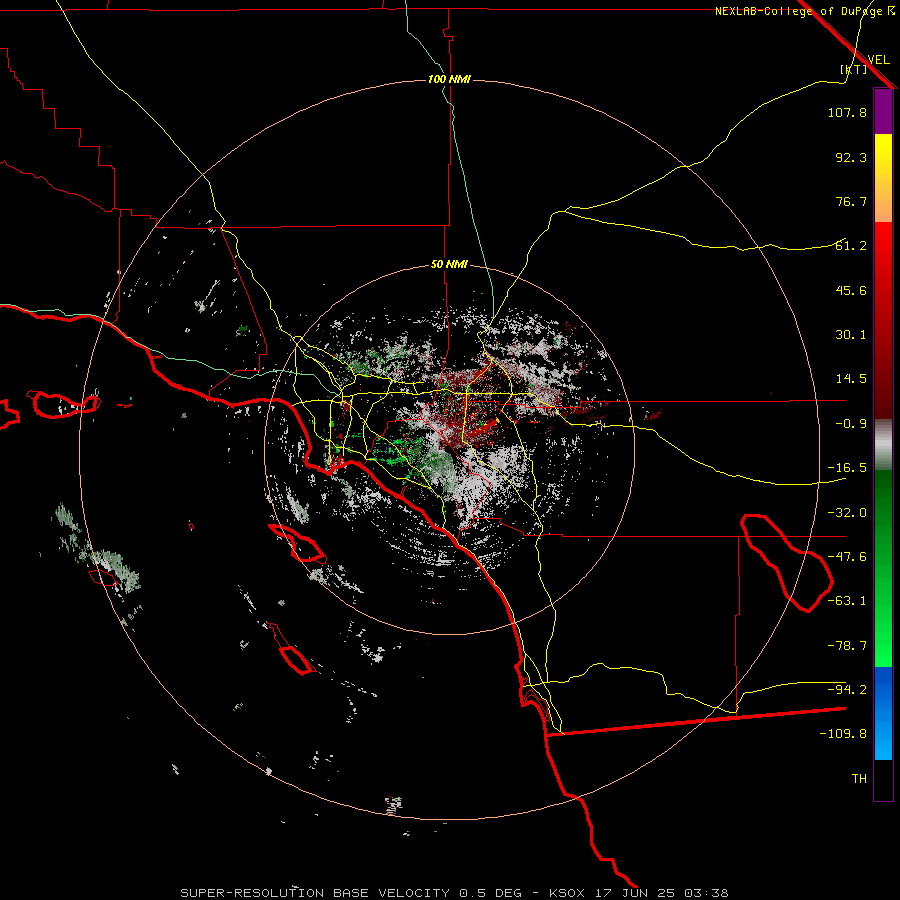Select the -94.2 velocity scale value
This screenshot has height=900, width=900.
(847, 690)
